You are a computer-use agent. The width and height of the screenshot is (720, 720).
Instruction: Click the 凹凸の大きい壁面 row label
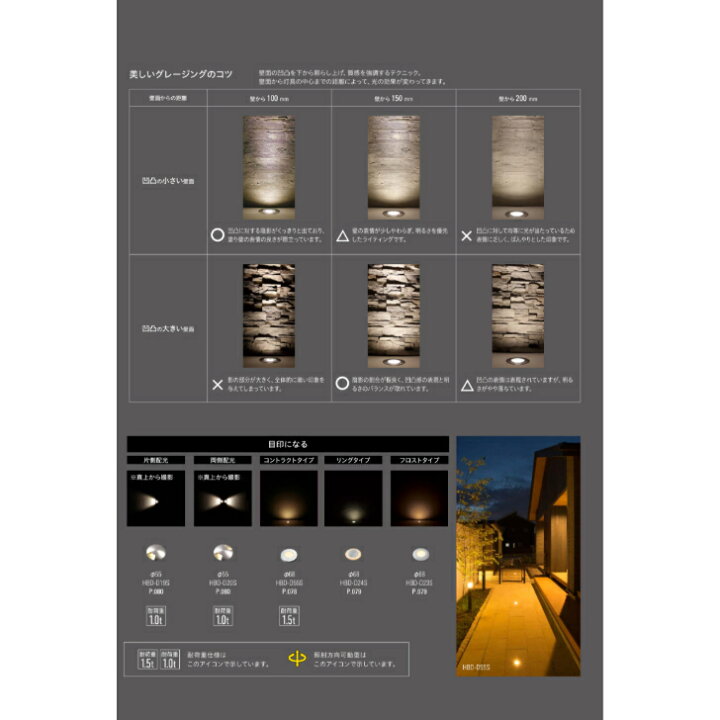[x=168, y=329]
